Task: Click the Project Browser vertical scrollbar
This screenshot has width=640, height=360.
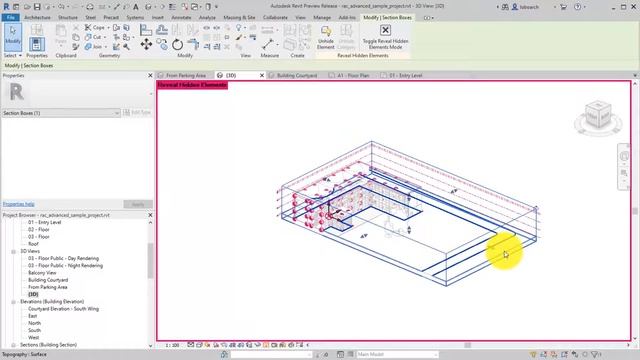Action: (x=150, y=261)
